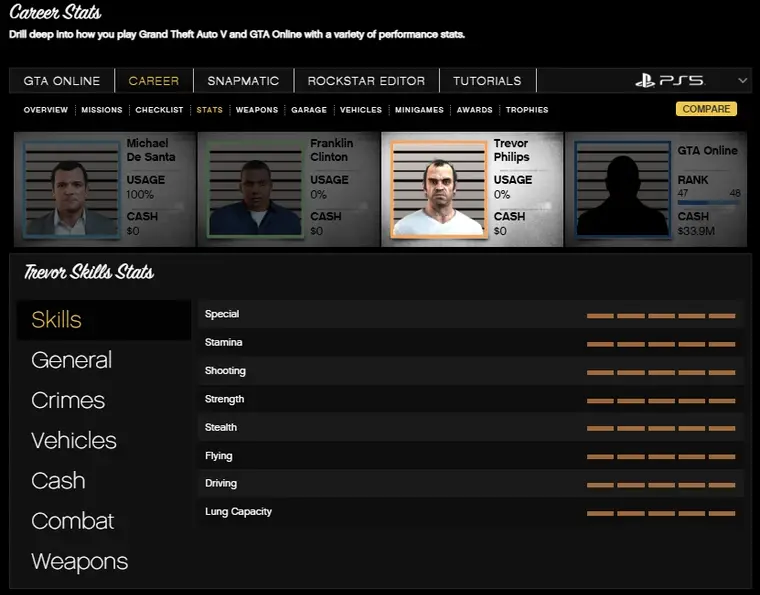Click the Lung Capacity skill label
Image resolution: width=760 pixels, height=595 pixels.
(238, 512)
